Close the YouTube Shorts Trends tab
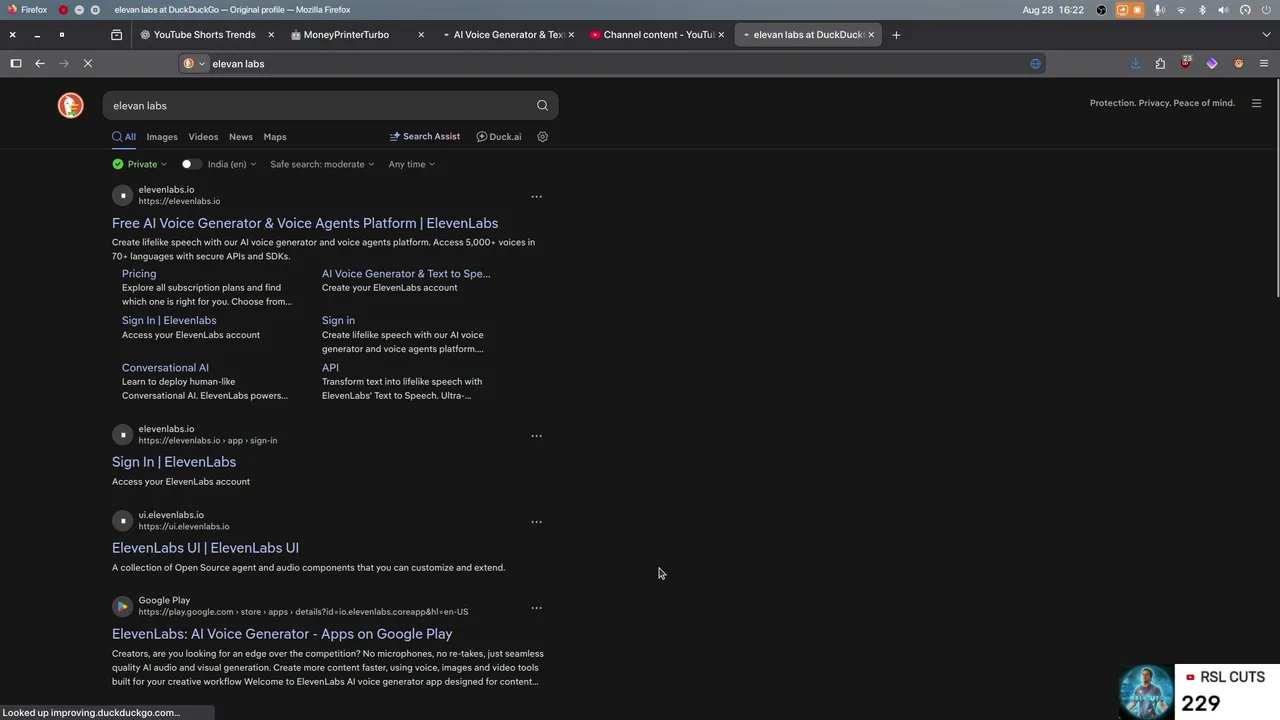This screenshot has height=720, width=1280. (271, 35)
